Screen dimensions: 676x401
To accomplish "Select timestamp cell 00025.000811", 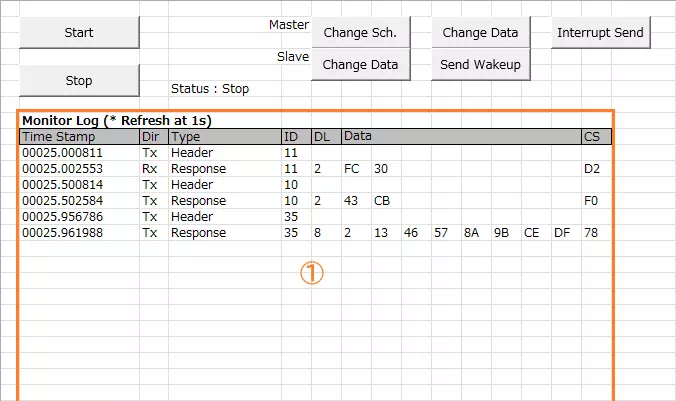I will click(x=61, y=153).
